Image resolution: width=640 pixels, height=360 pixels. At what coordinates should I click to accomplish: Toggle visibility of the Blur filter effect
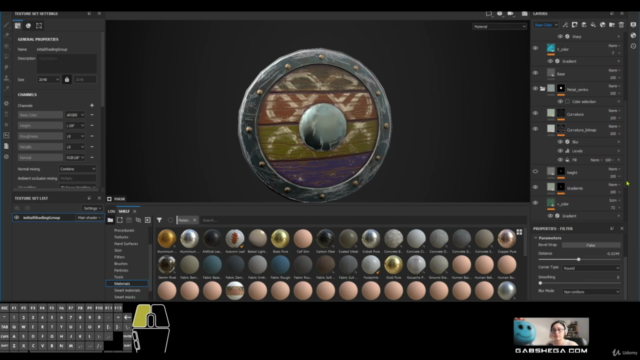click(560, 142)
